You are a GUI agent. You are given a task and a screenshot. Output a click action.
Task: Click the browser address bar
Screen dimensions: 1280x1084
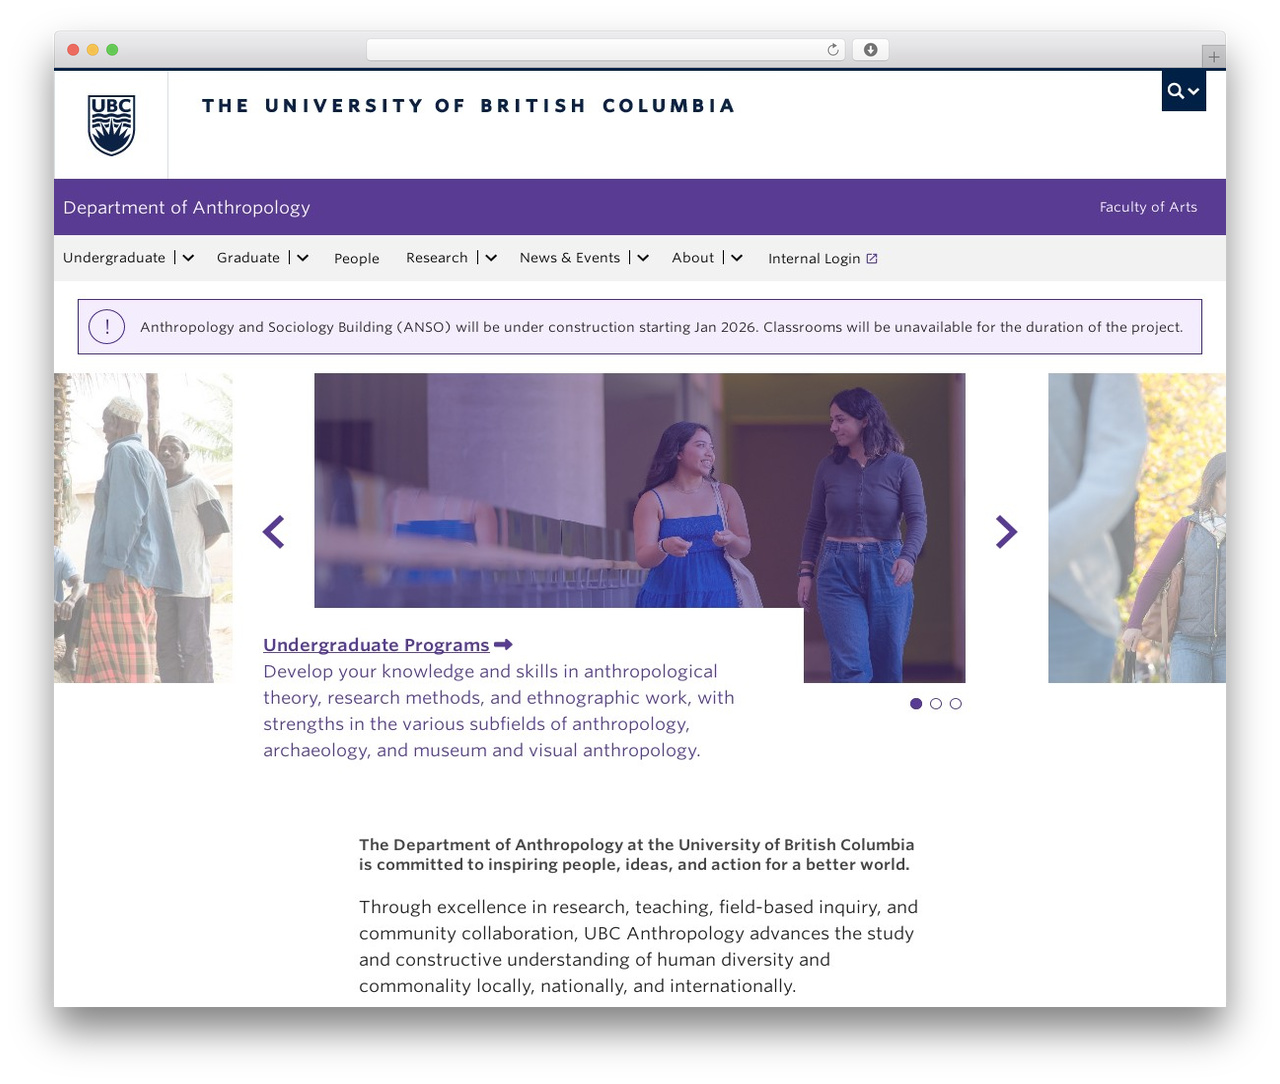point(606,50)
